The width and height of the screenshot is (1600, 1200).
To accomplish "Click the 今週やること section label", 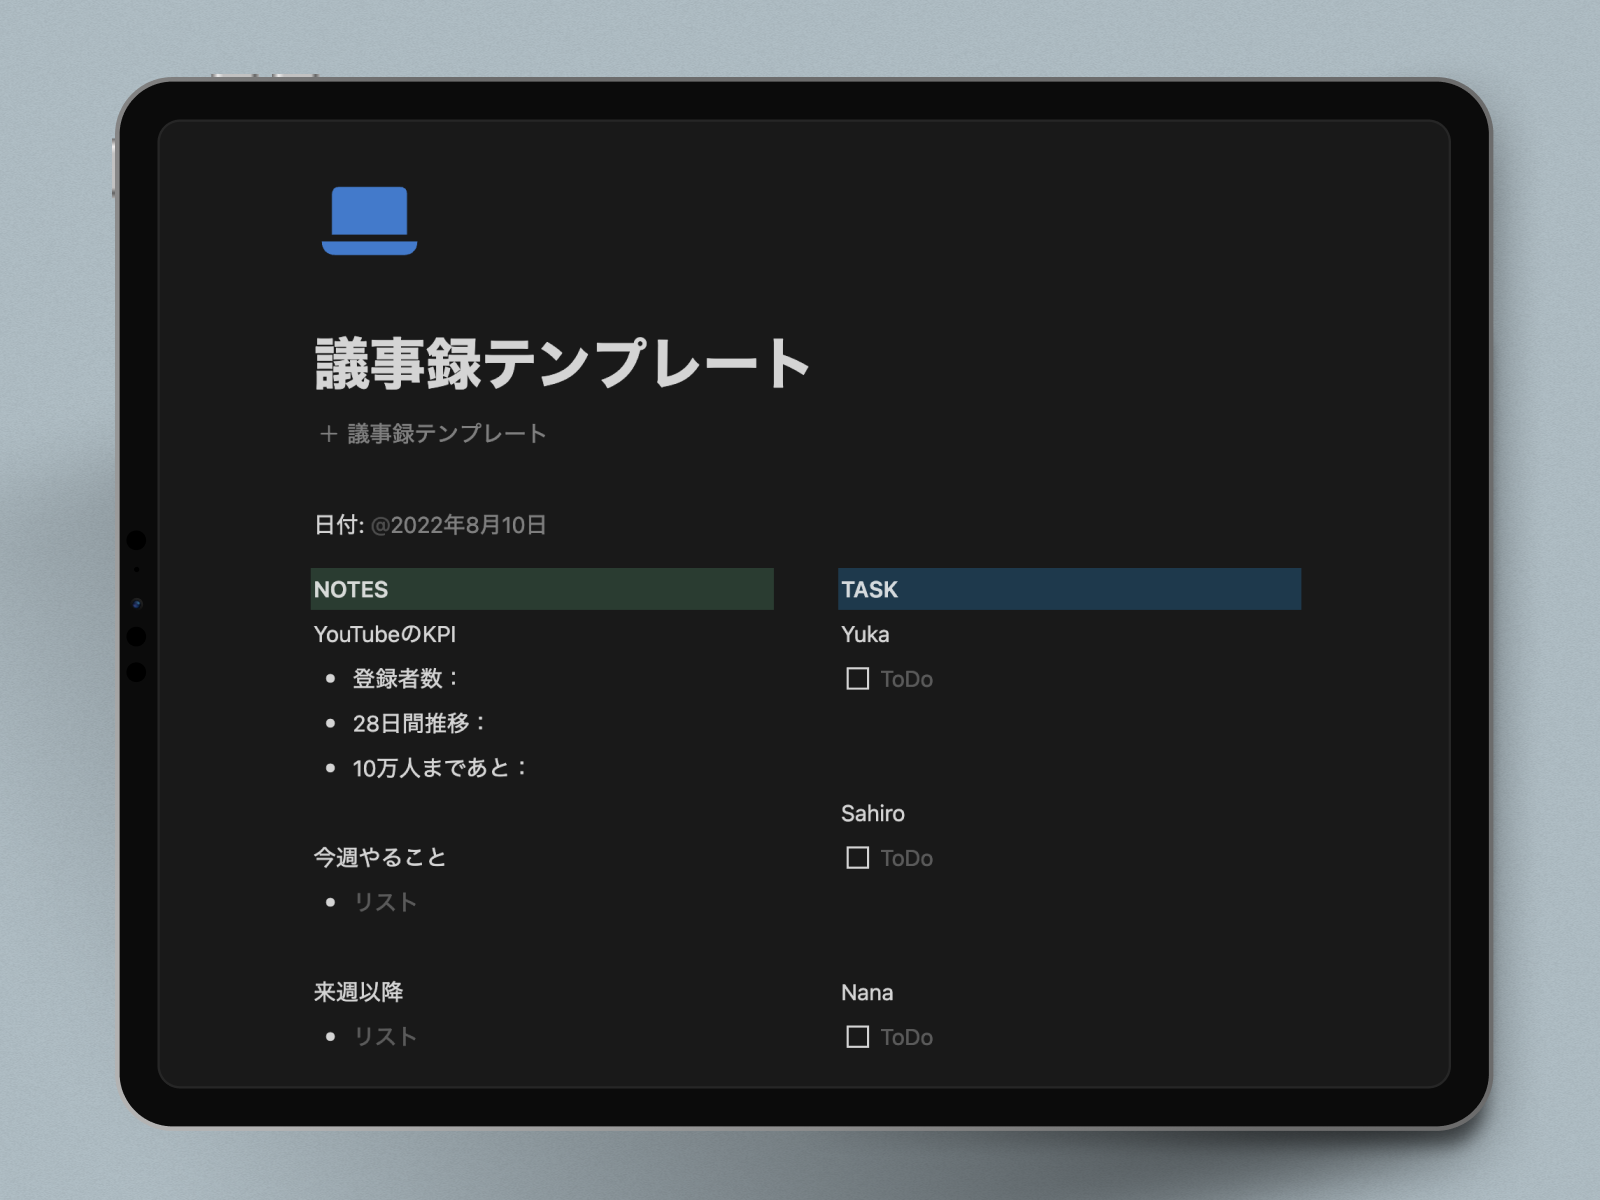I will (x=380, y=858).
